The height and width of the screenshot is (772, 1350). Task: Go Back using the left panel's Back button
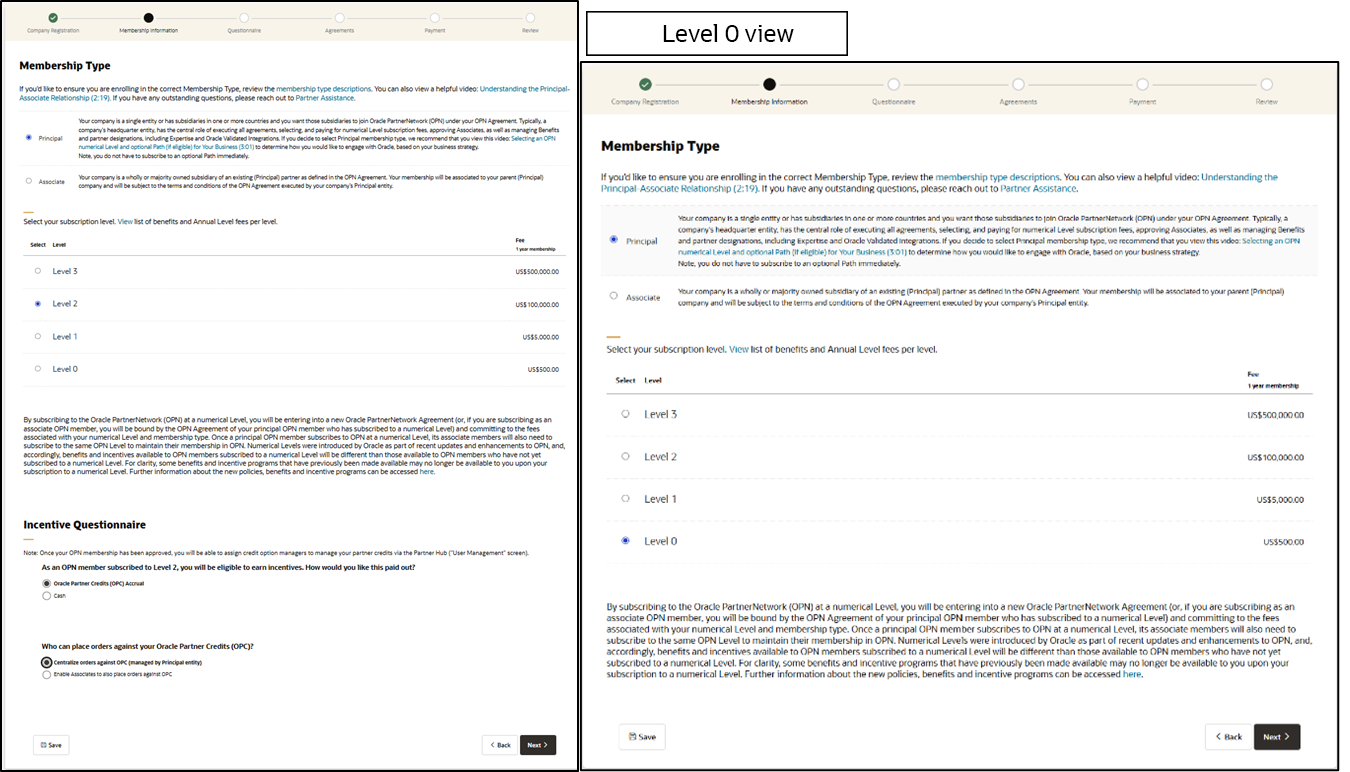pos(500,745)
